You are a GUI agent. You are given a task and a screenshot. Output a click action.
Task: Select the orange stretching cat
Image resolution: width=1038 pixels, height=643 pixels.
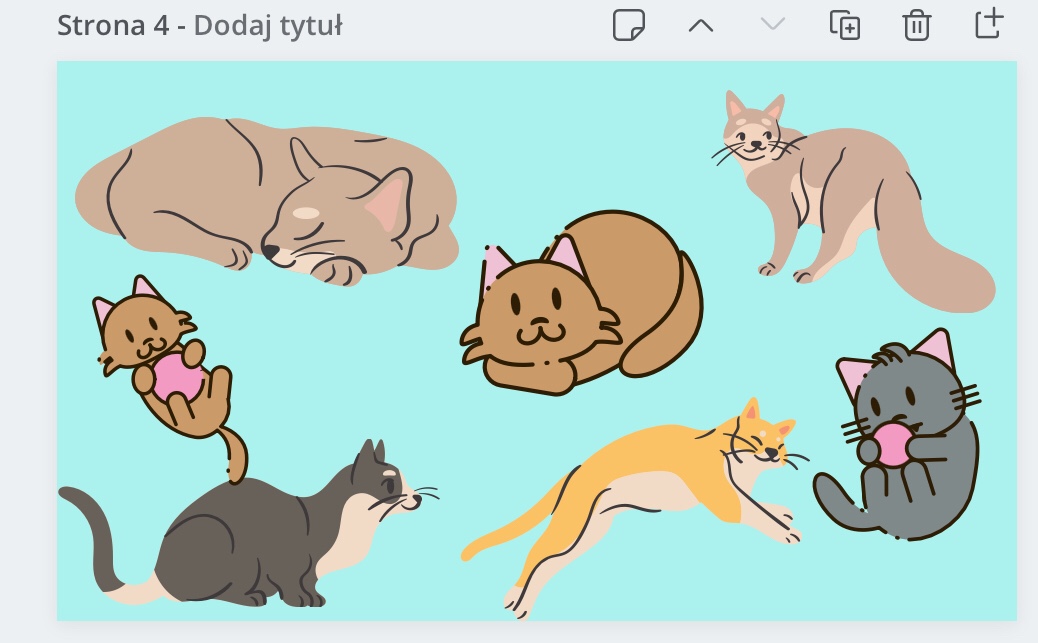click(640, 480)
